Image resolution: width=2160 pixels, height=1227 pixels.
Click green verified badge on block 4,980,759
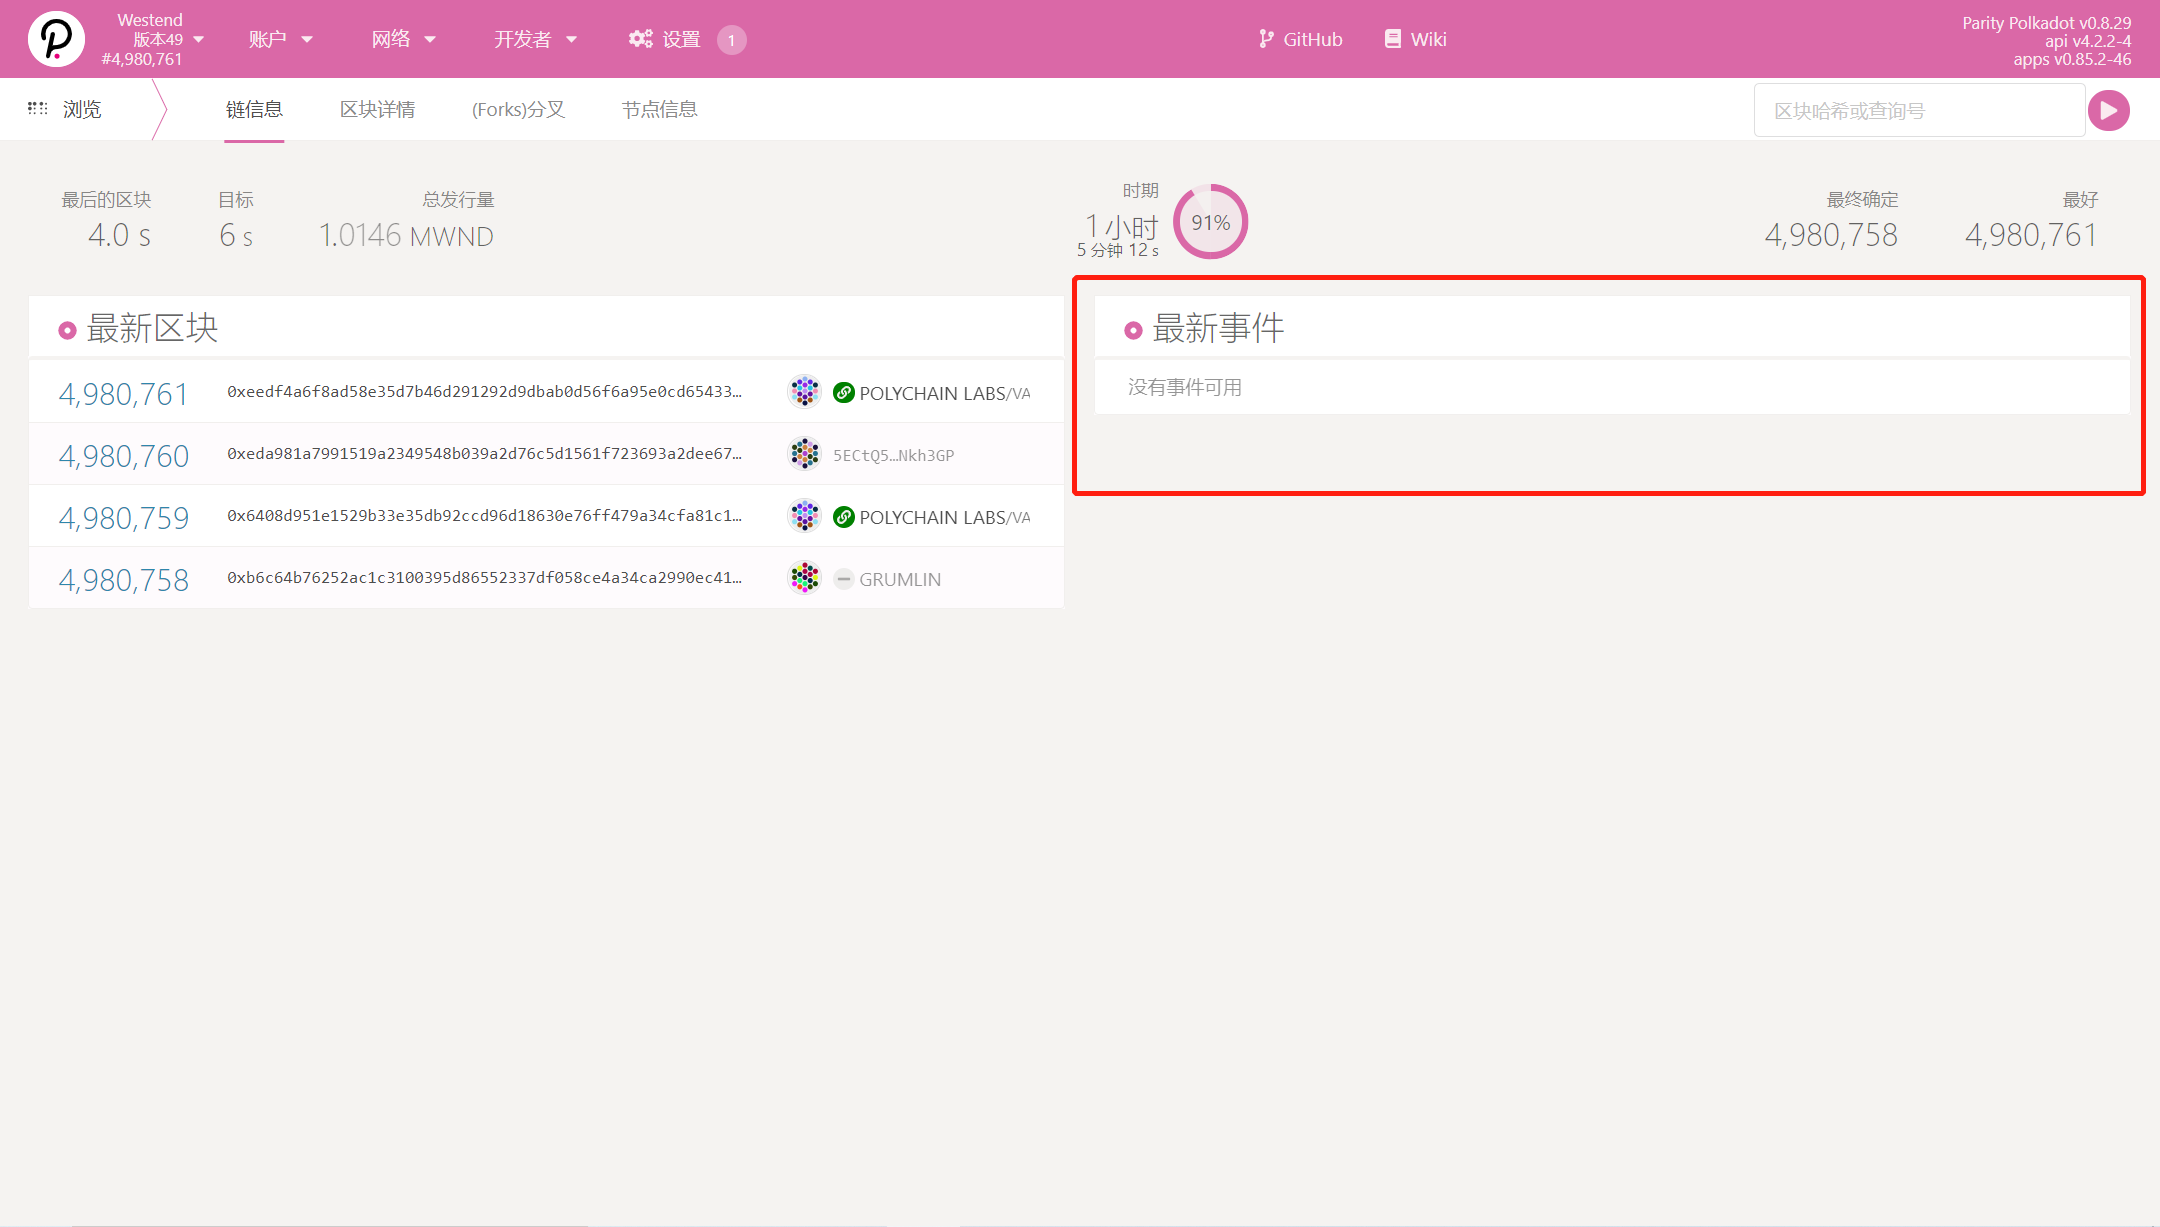pos(843,516)
